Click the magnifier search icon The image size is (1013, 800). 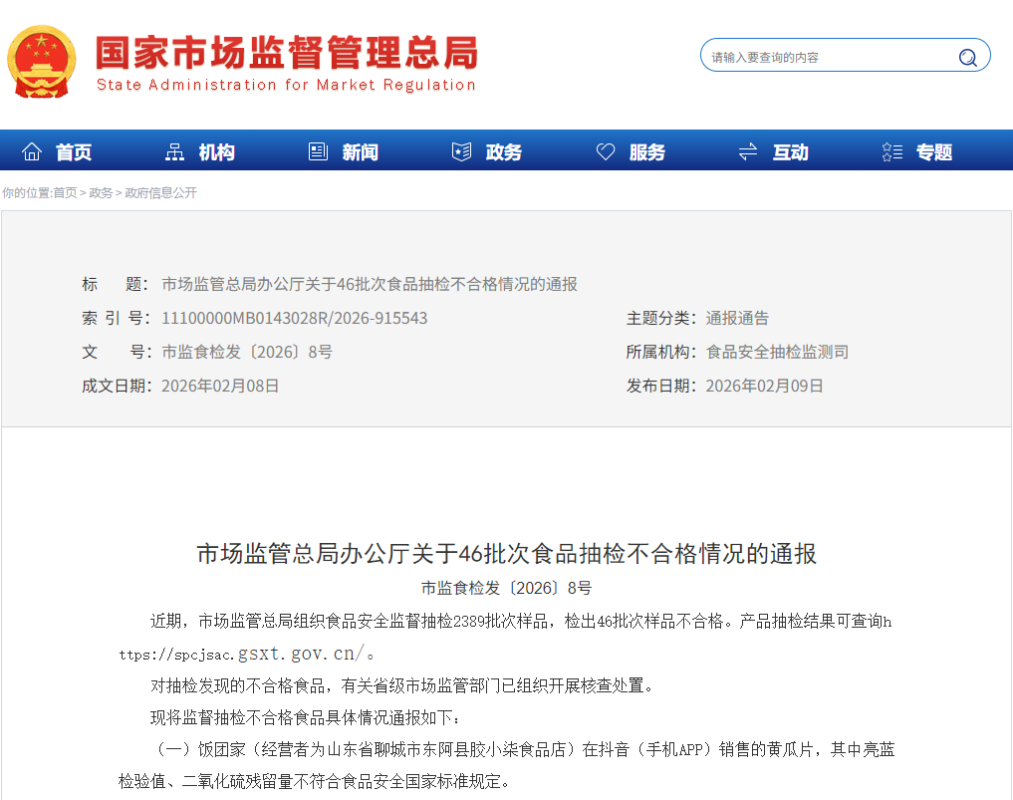point(967,57)
